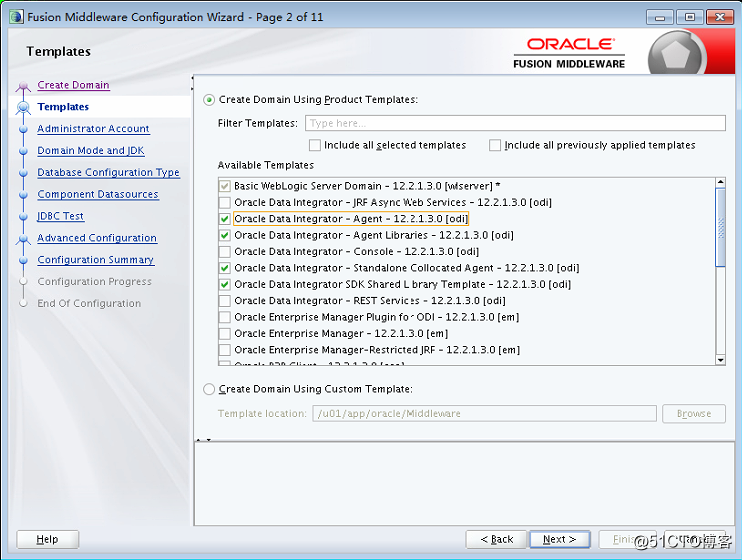Click the Database Configuration Type step bullet
Viewport: 742px width, 560px height.
tap(23, 173)
